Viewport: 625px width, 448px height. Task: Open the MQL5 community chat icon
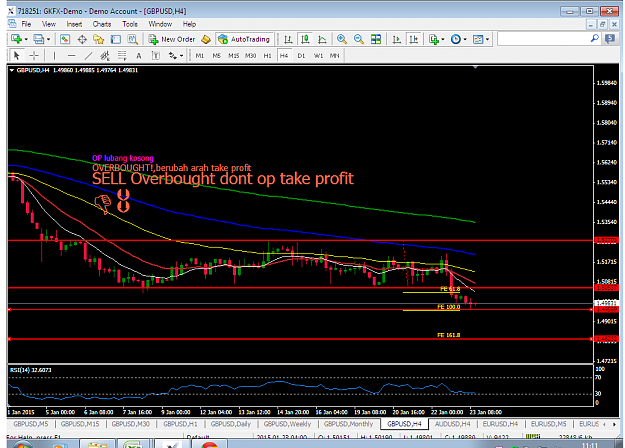610,39
